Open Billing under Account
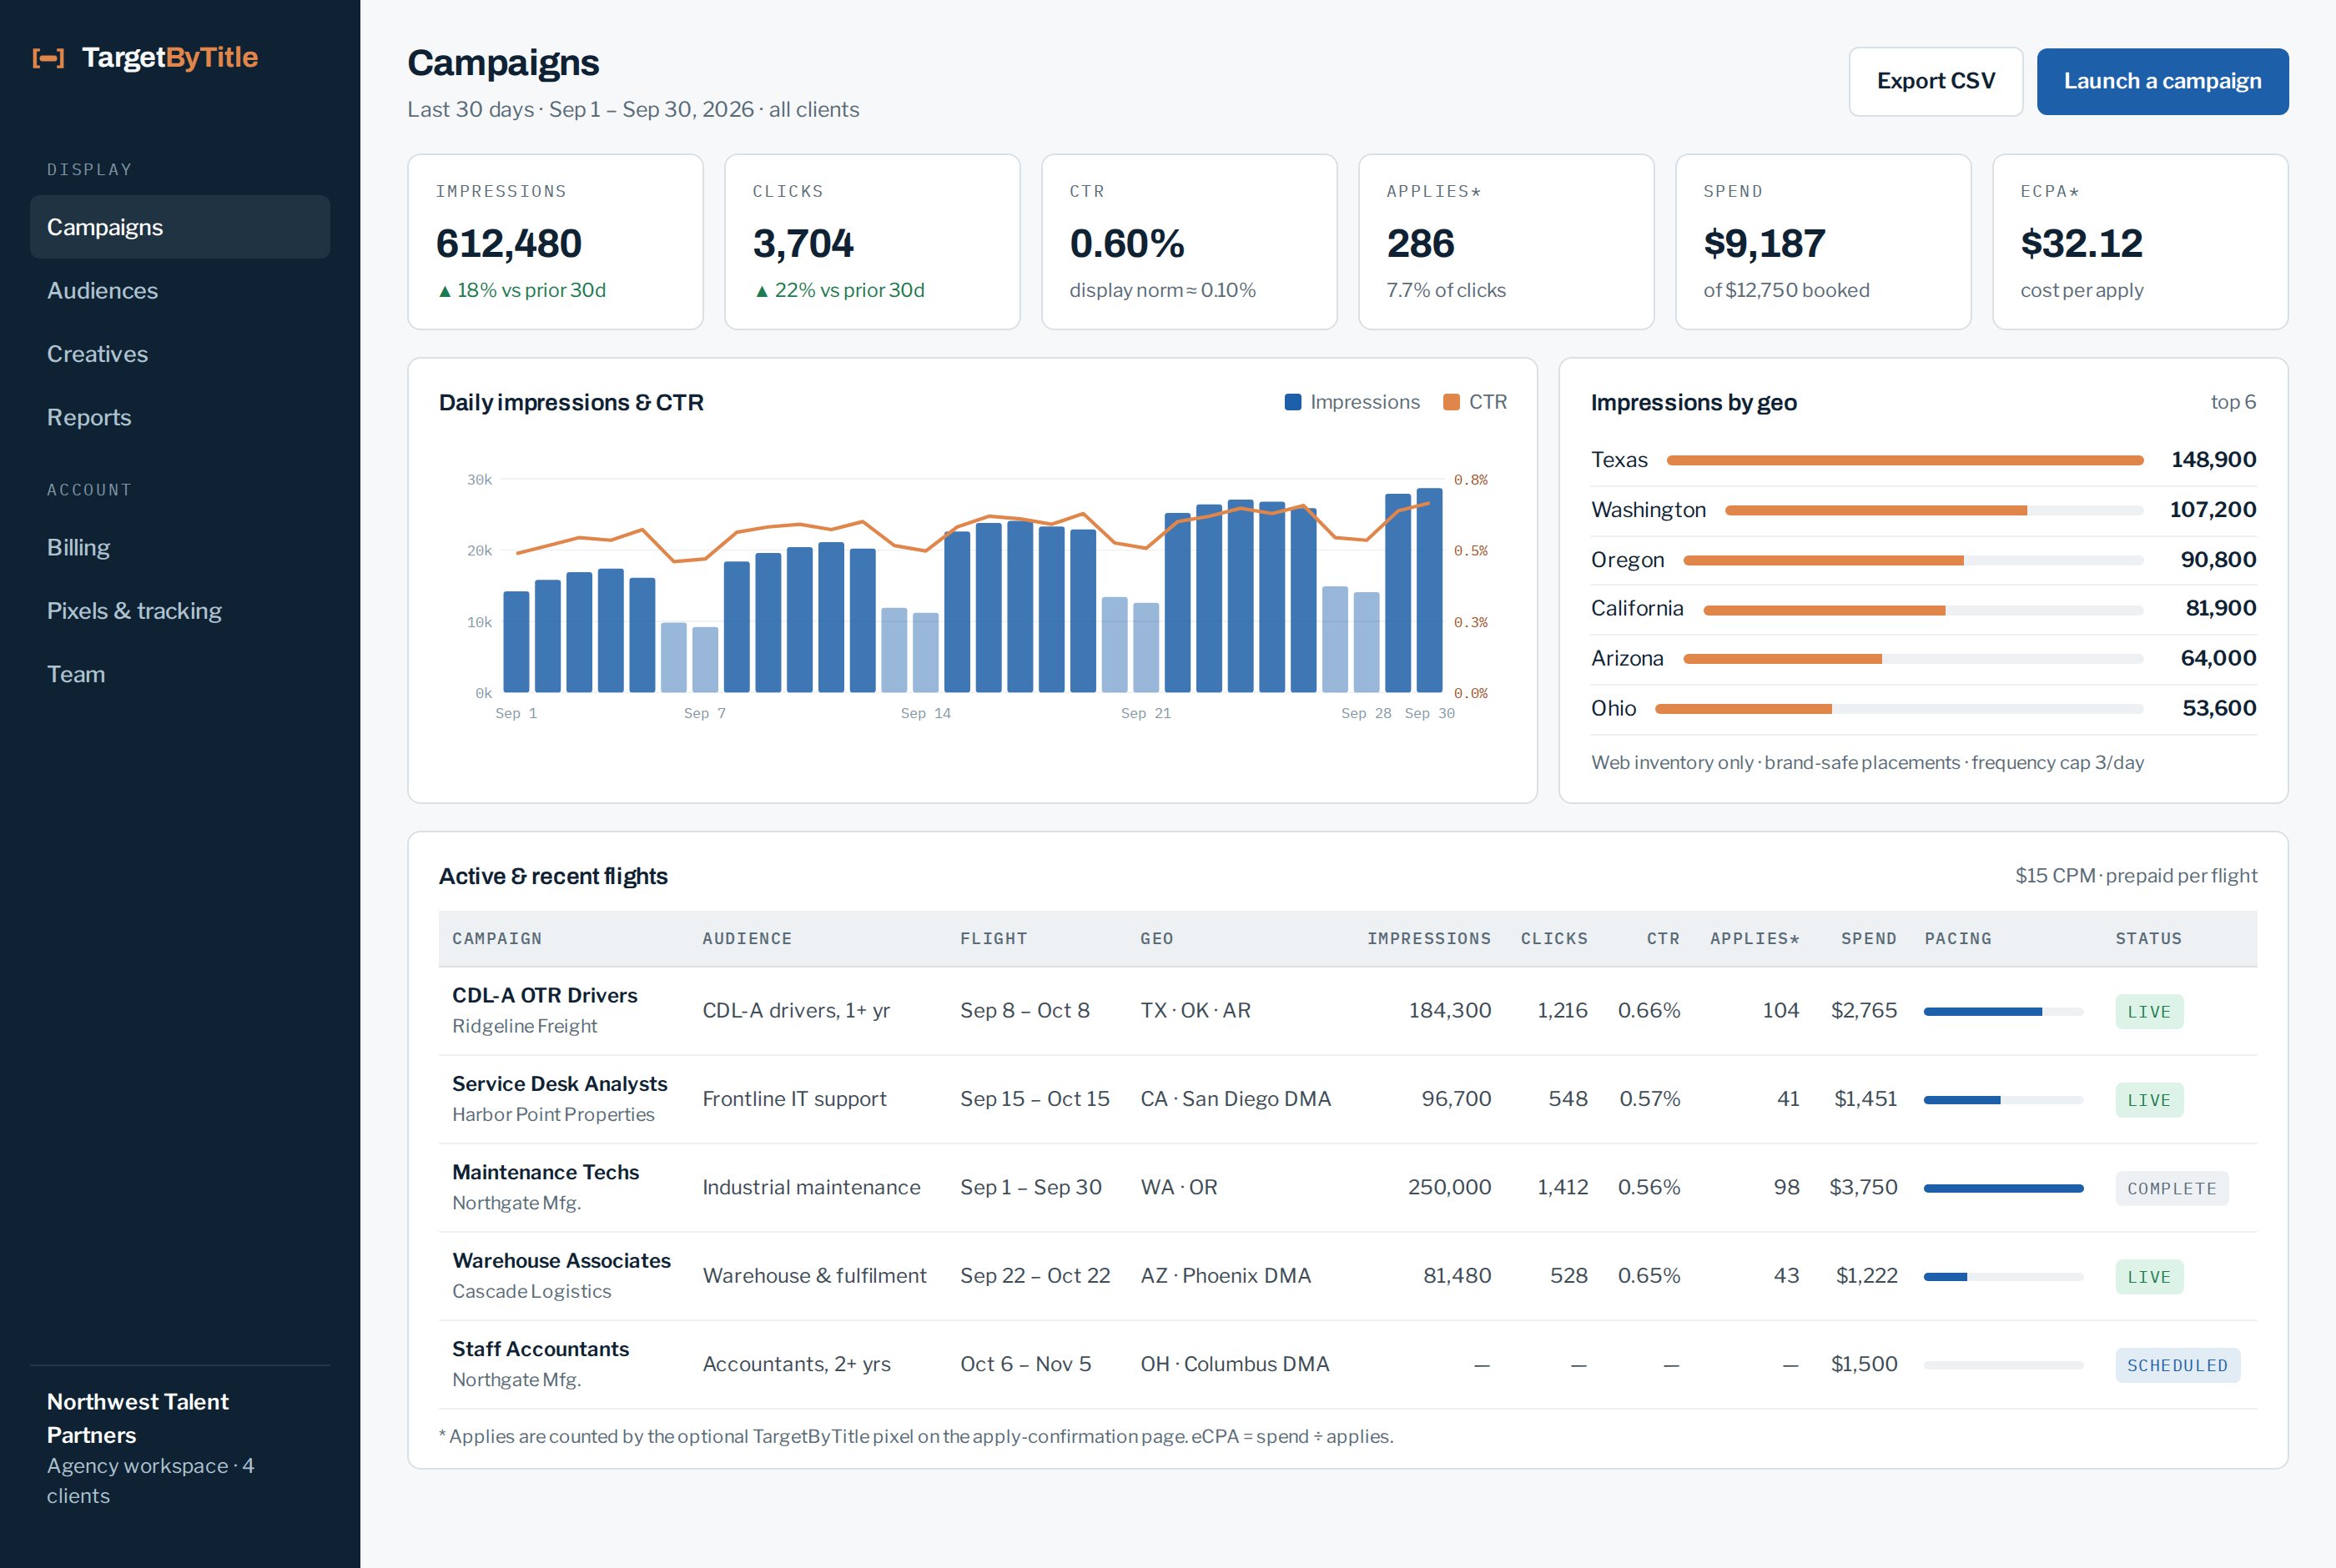 pyautogui.click(x=180, y=547)
